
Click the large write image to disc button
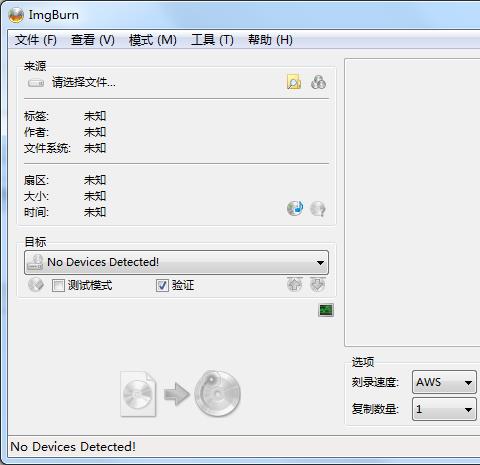coord(180,394)
